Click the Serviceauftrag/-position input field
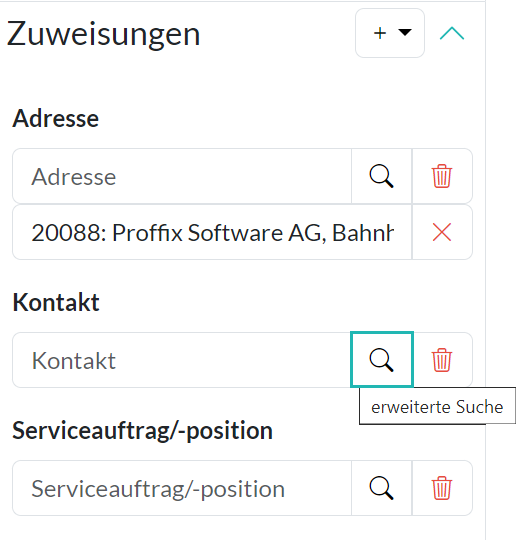 coord(182,488)
